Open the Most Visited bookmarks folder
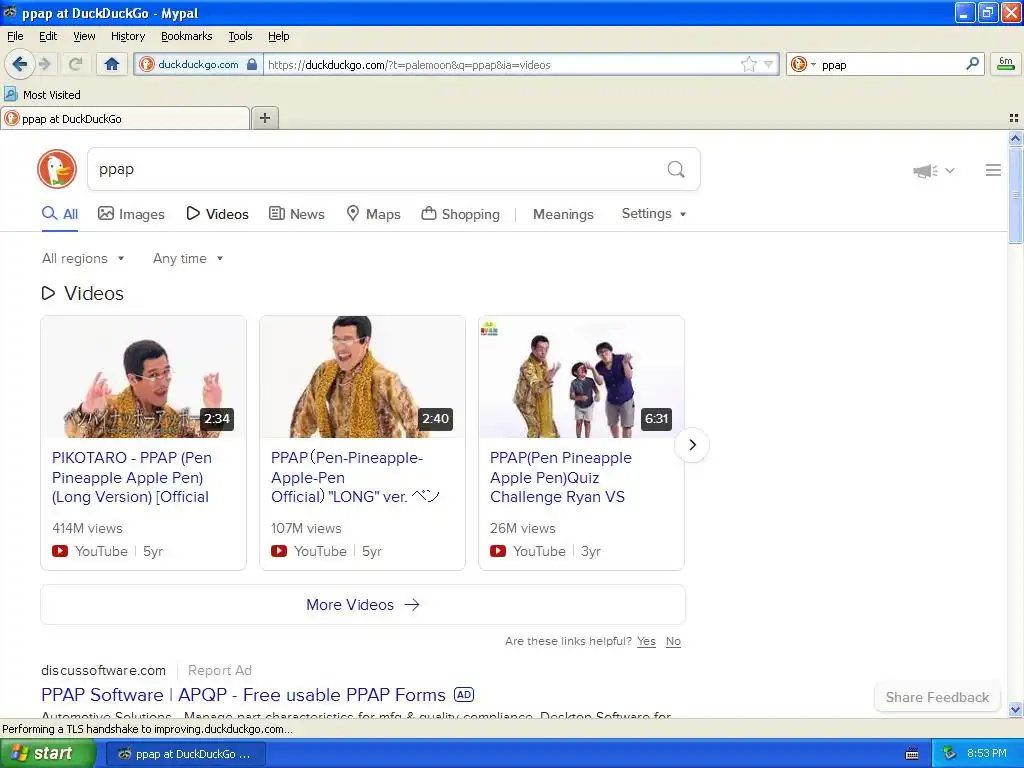This screenshot has height=768, width=1024. (x=43, y=95)
